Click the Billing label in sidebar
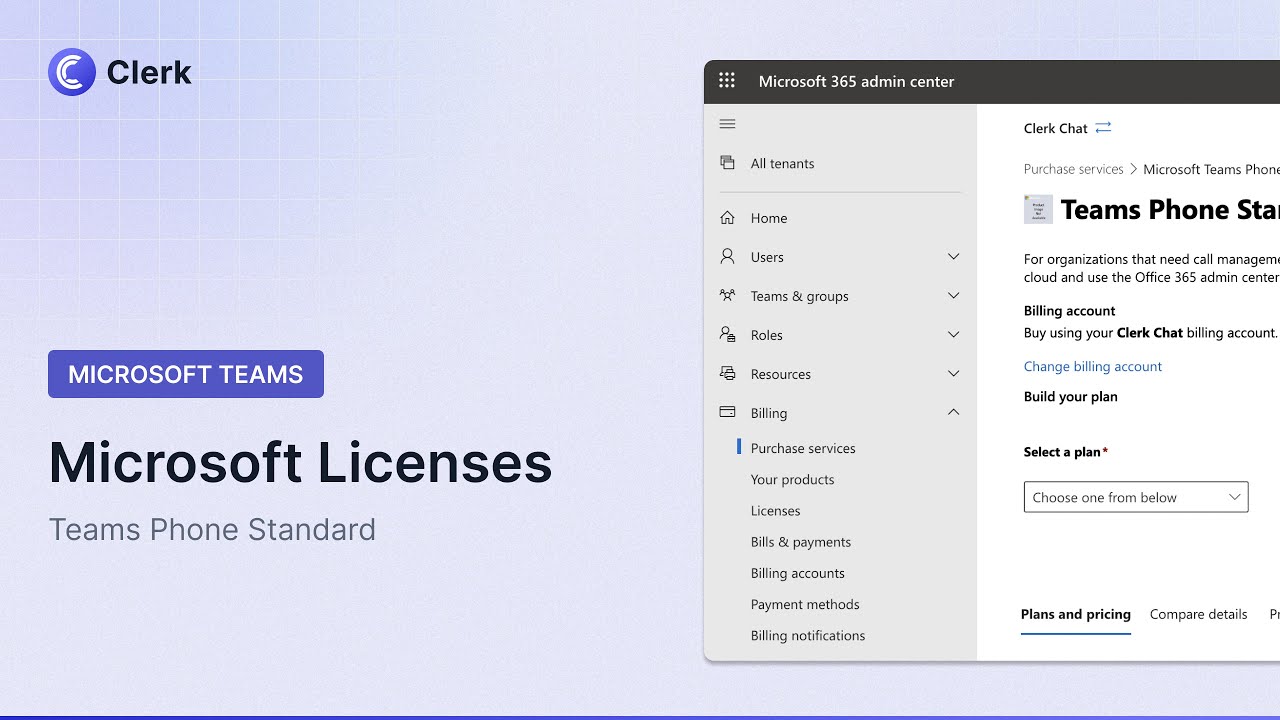This screenshot has width=1280, height=720. (768, 412)
